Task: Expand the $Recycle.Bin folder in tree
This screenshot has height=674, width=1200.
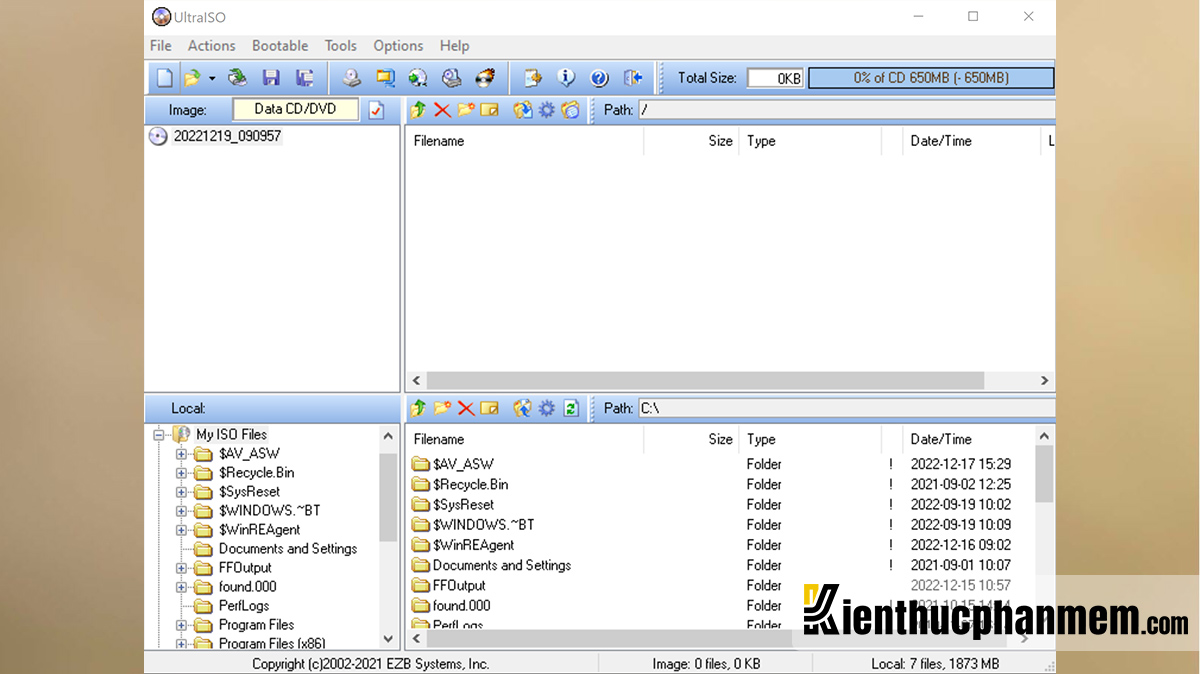Action: tap(181, 473)
